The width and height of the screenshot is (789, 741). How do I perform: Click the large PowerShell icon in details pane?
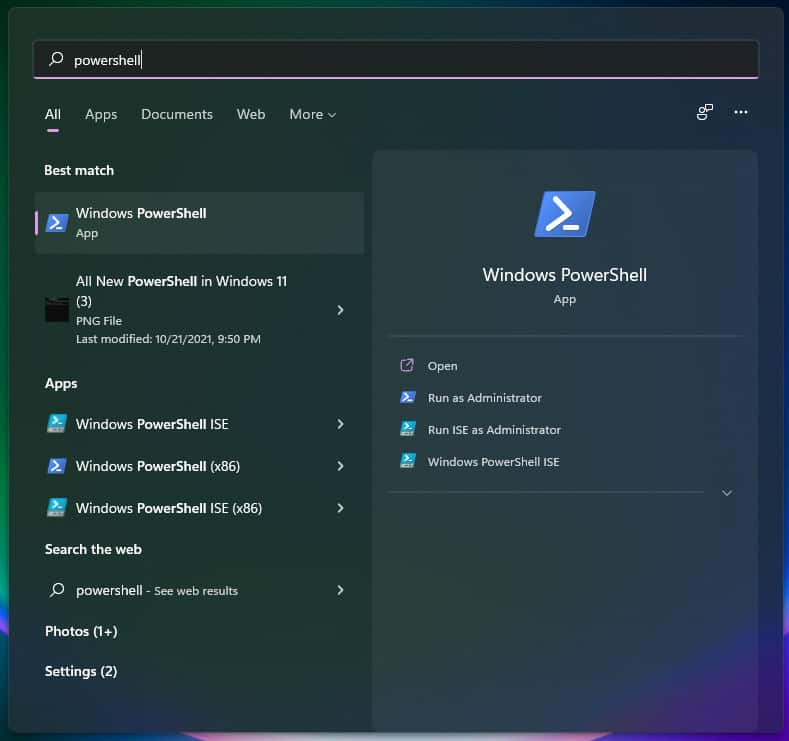(x=564, y=214)
